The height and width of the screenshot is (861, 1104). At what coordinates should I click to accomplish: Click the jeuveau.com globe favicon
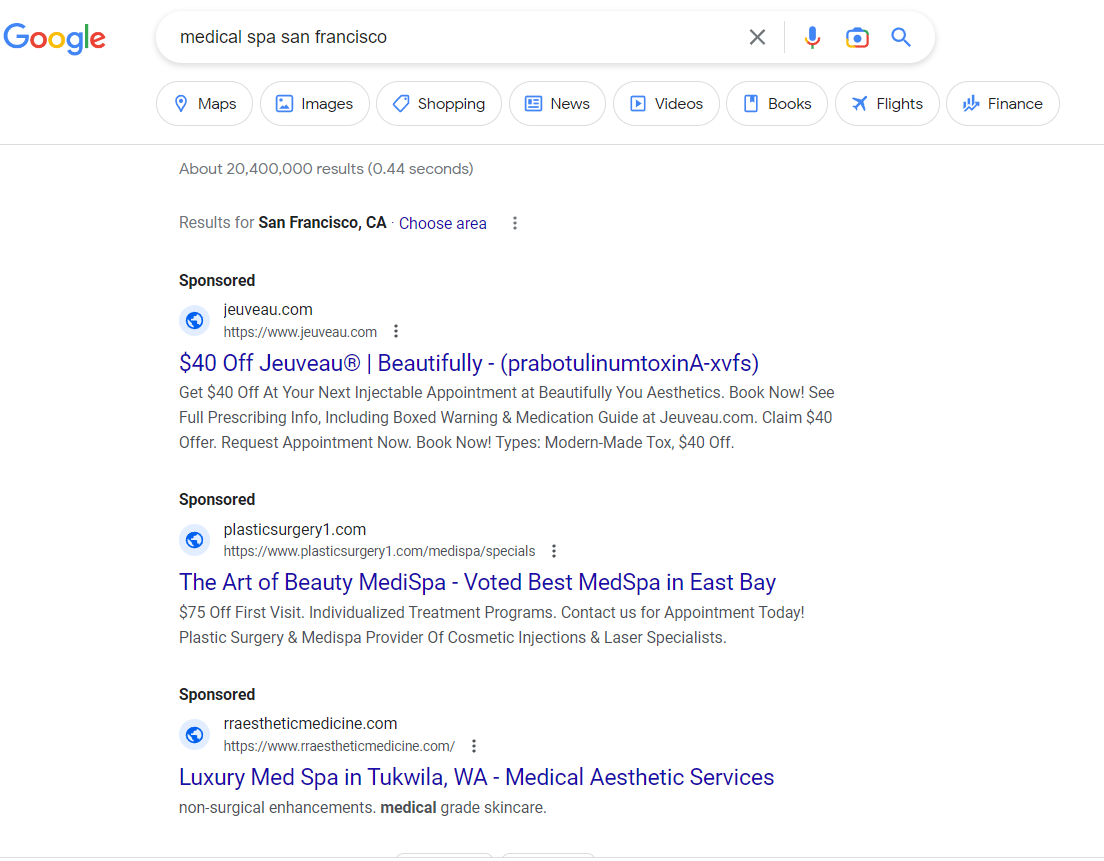click(194, 320)
